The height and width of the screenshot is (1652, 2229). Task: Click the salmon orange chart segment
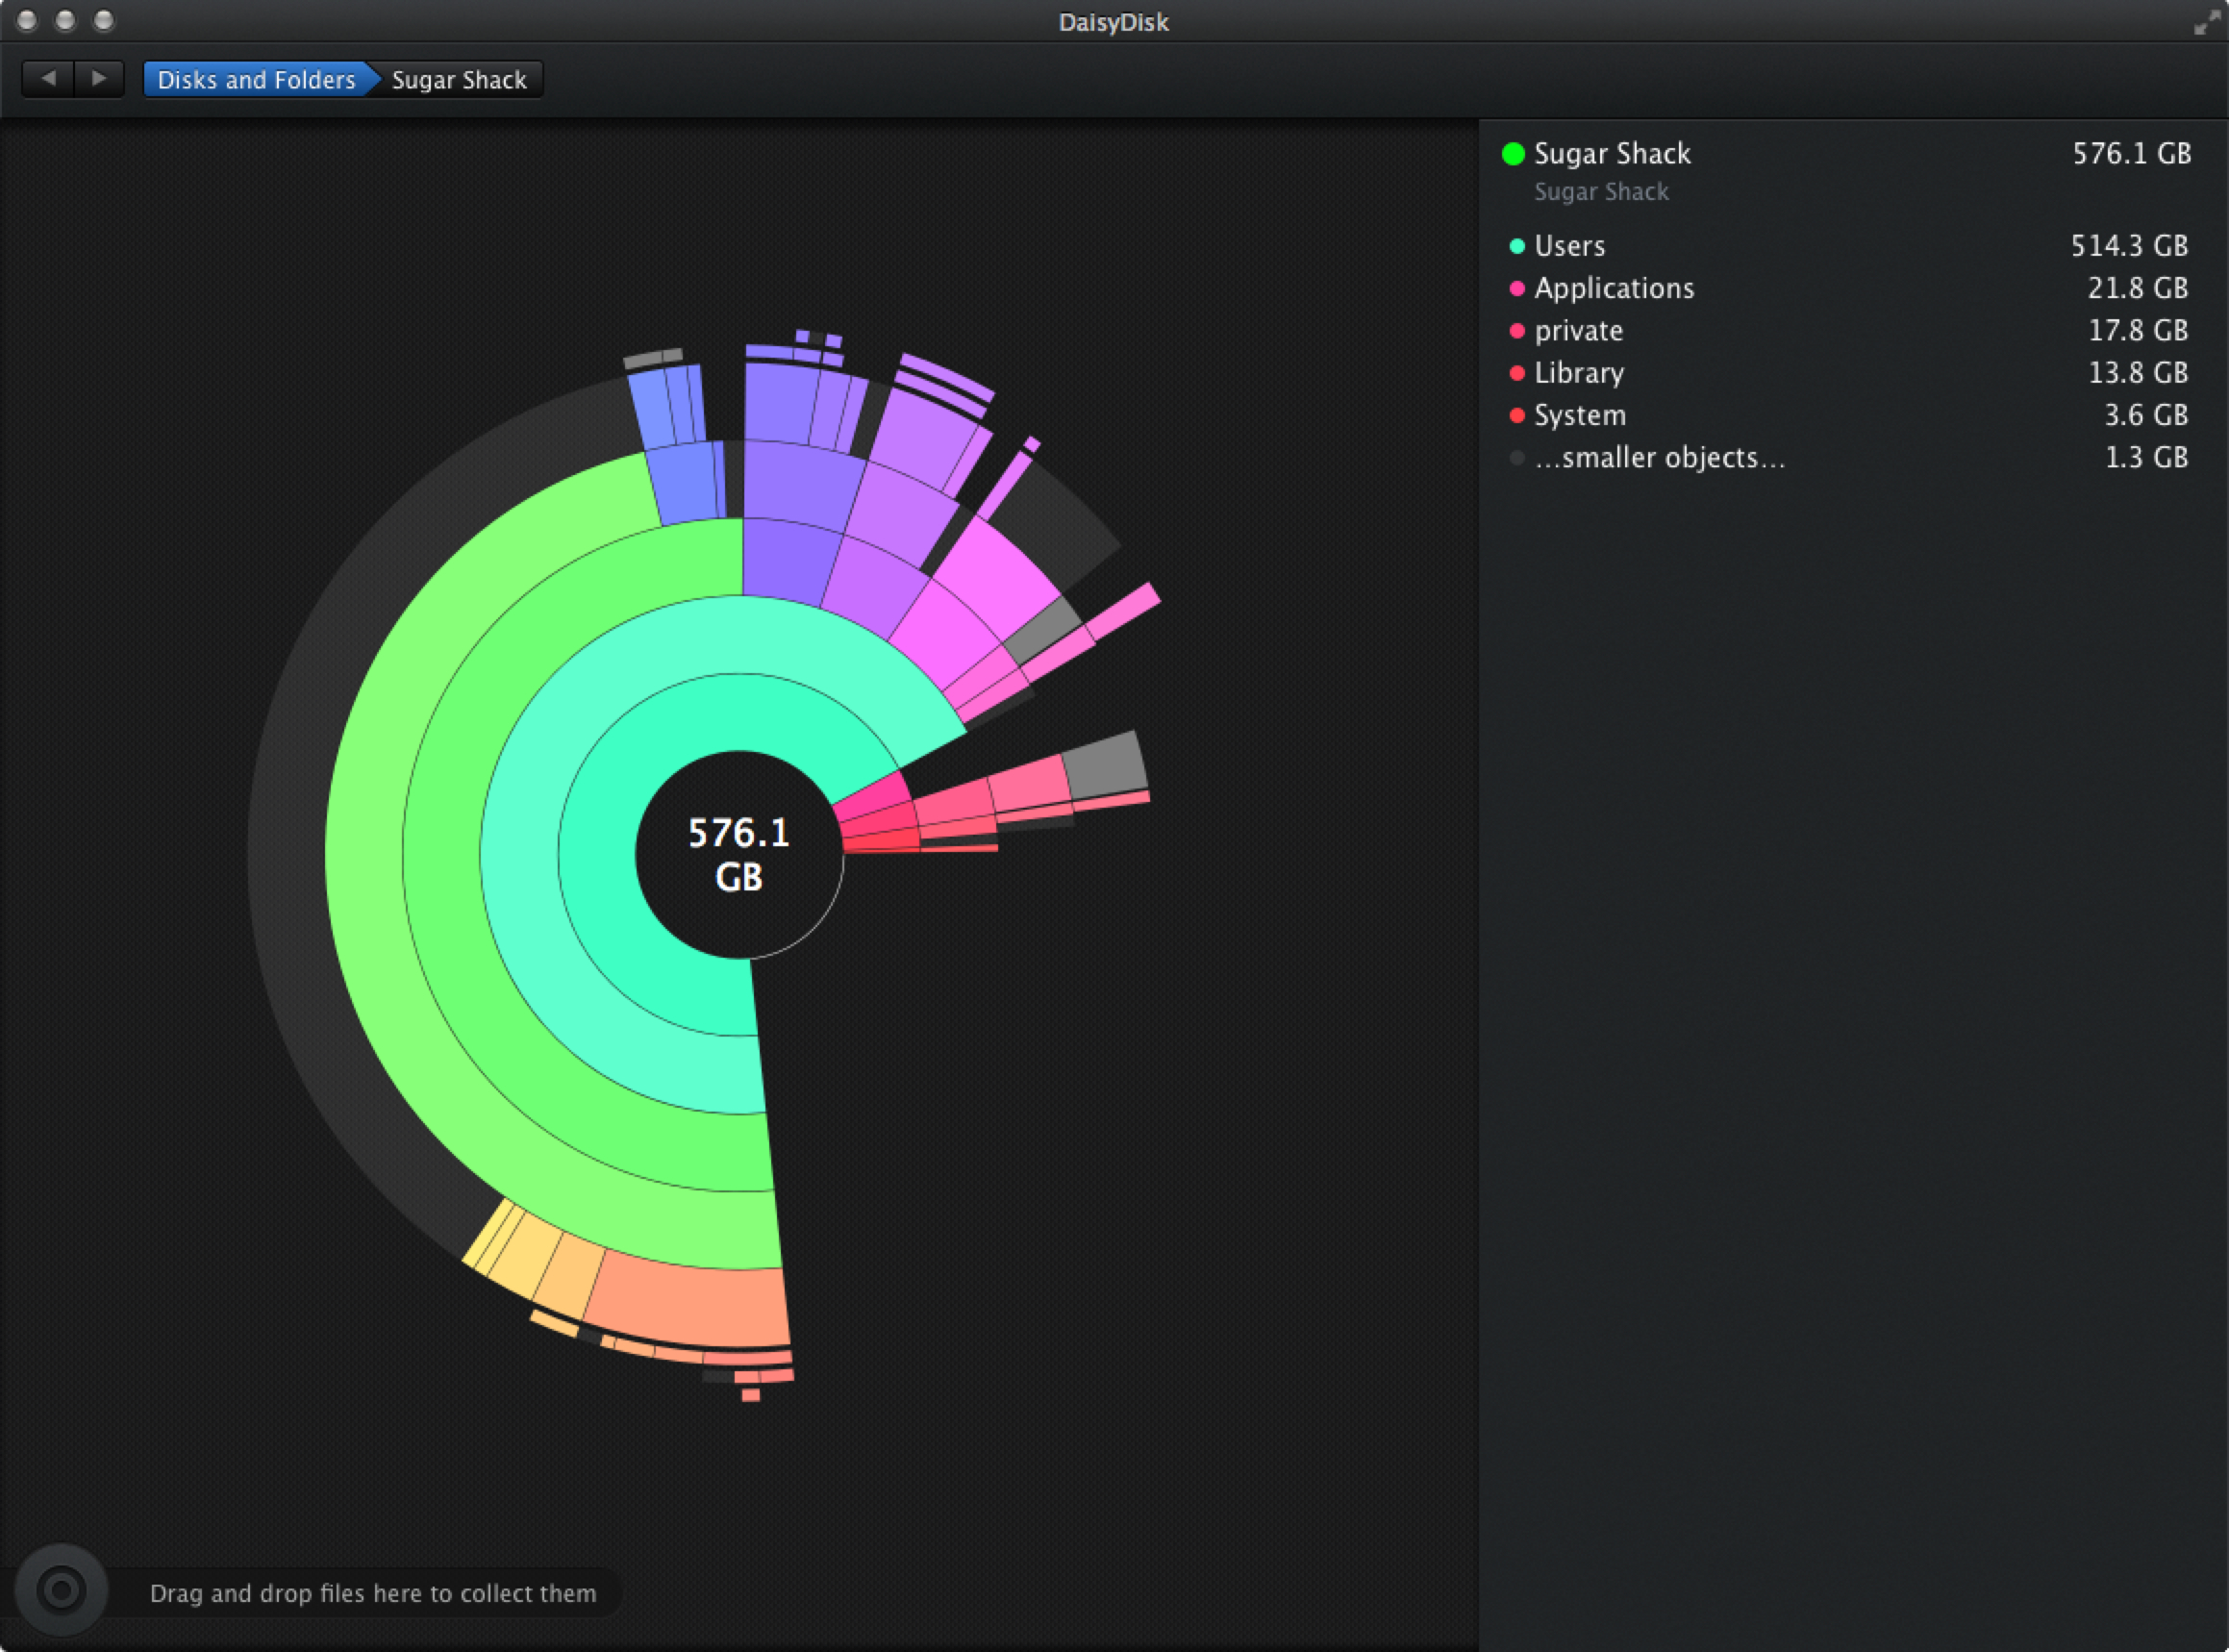pos(690,1305)
